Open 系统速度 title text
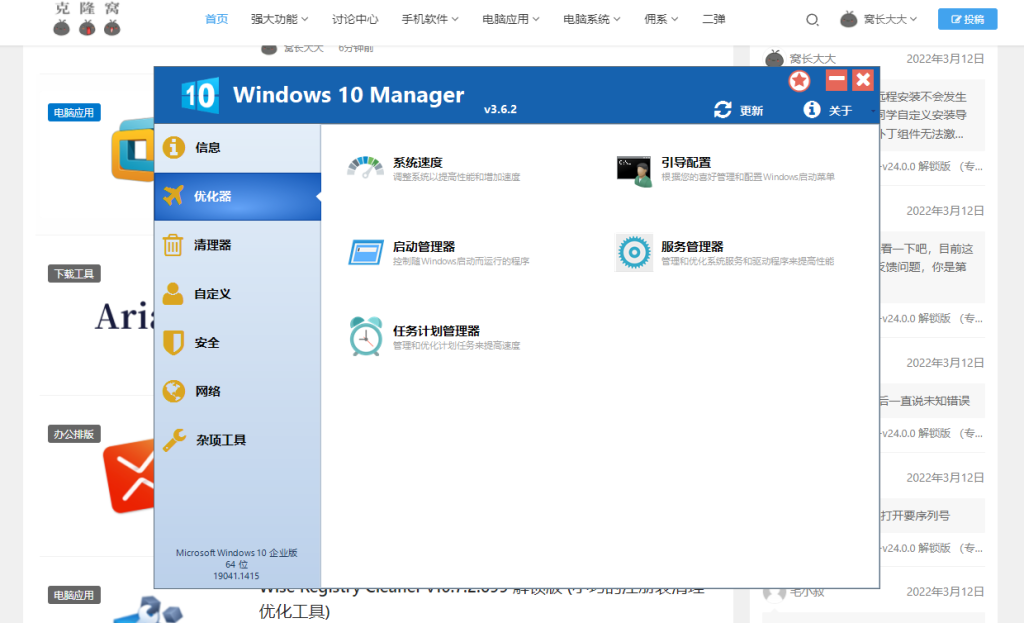 [x=417, y=162]
